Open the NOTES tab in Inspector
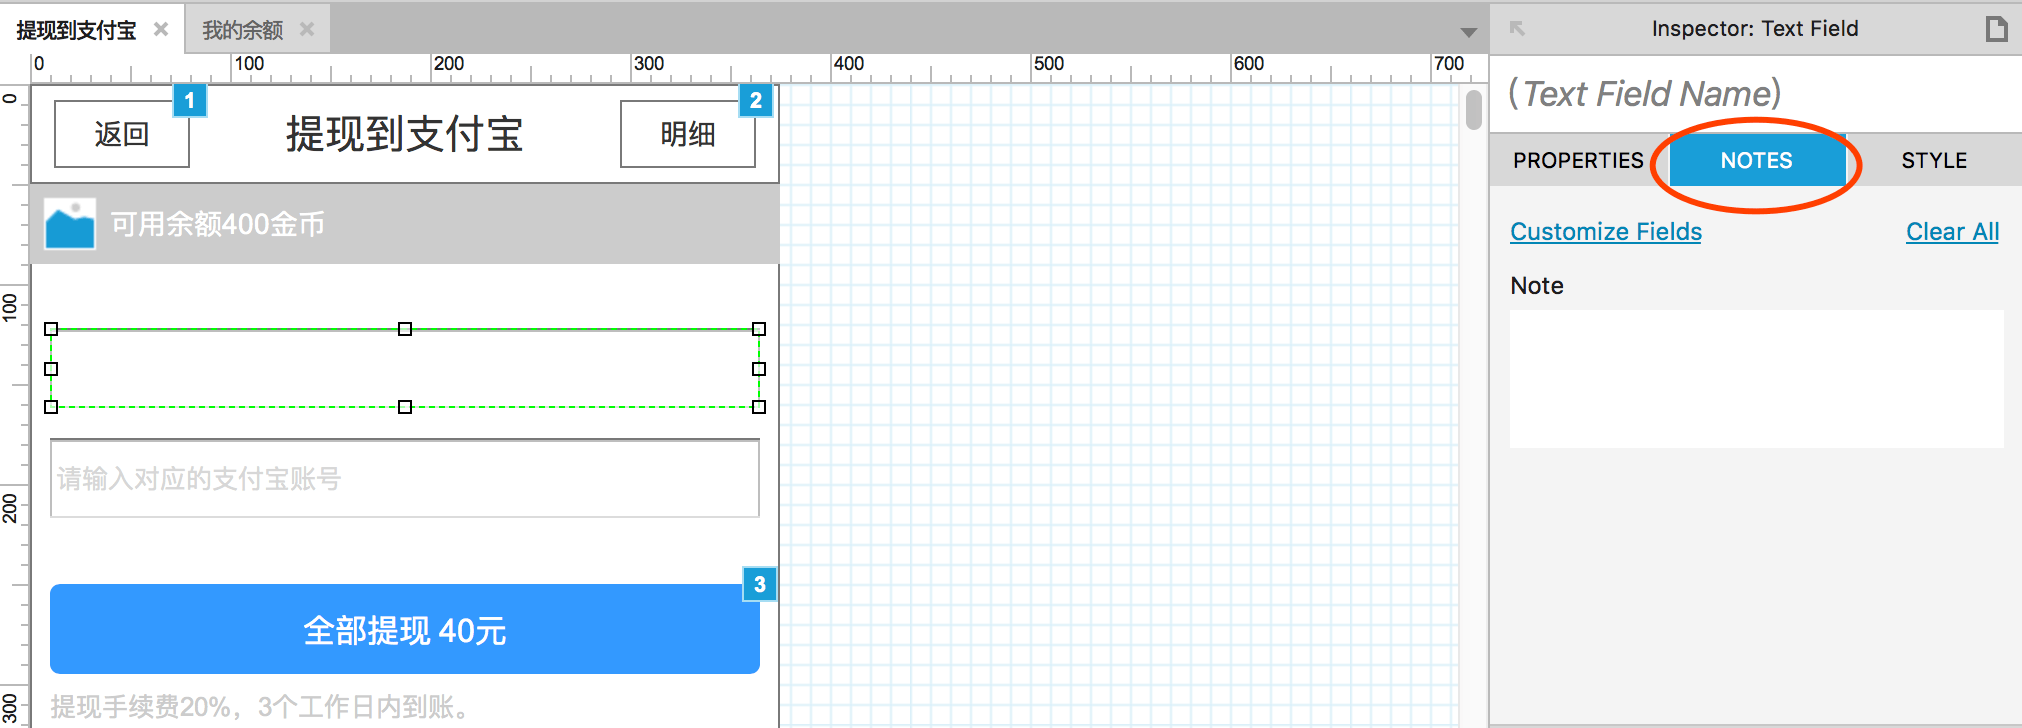This screenshot has width=2022, height=728. (x=1756, y=160)
